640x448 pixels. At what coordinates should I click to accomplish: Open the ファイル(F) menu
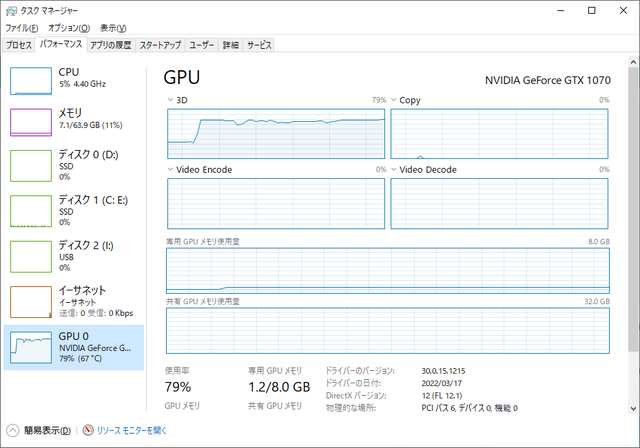coord(23,28)
